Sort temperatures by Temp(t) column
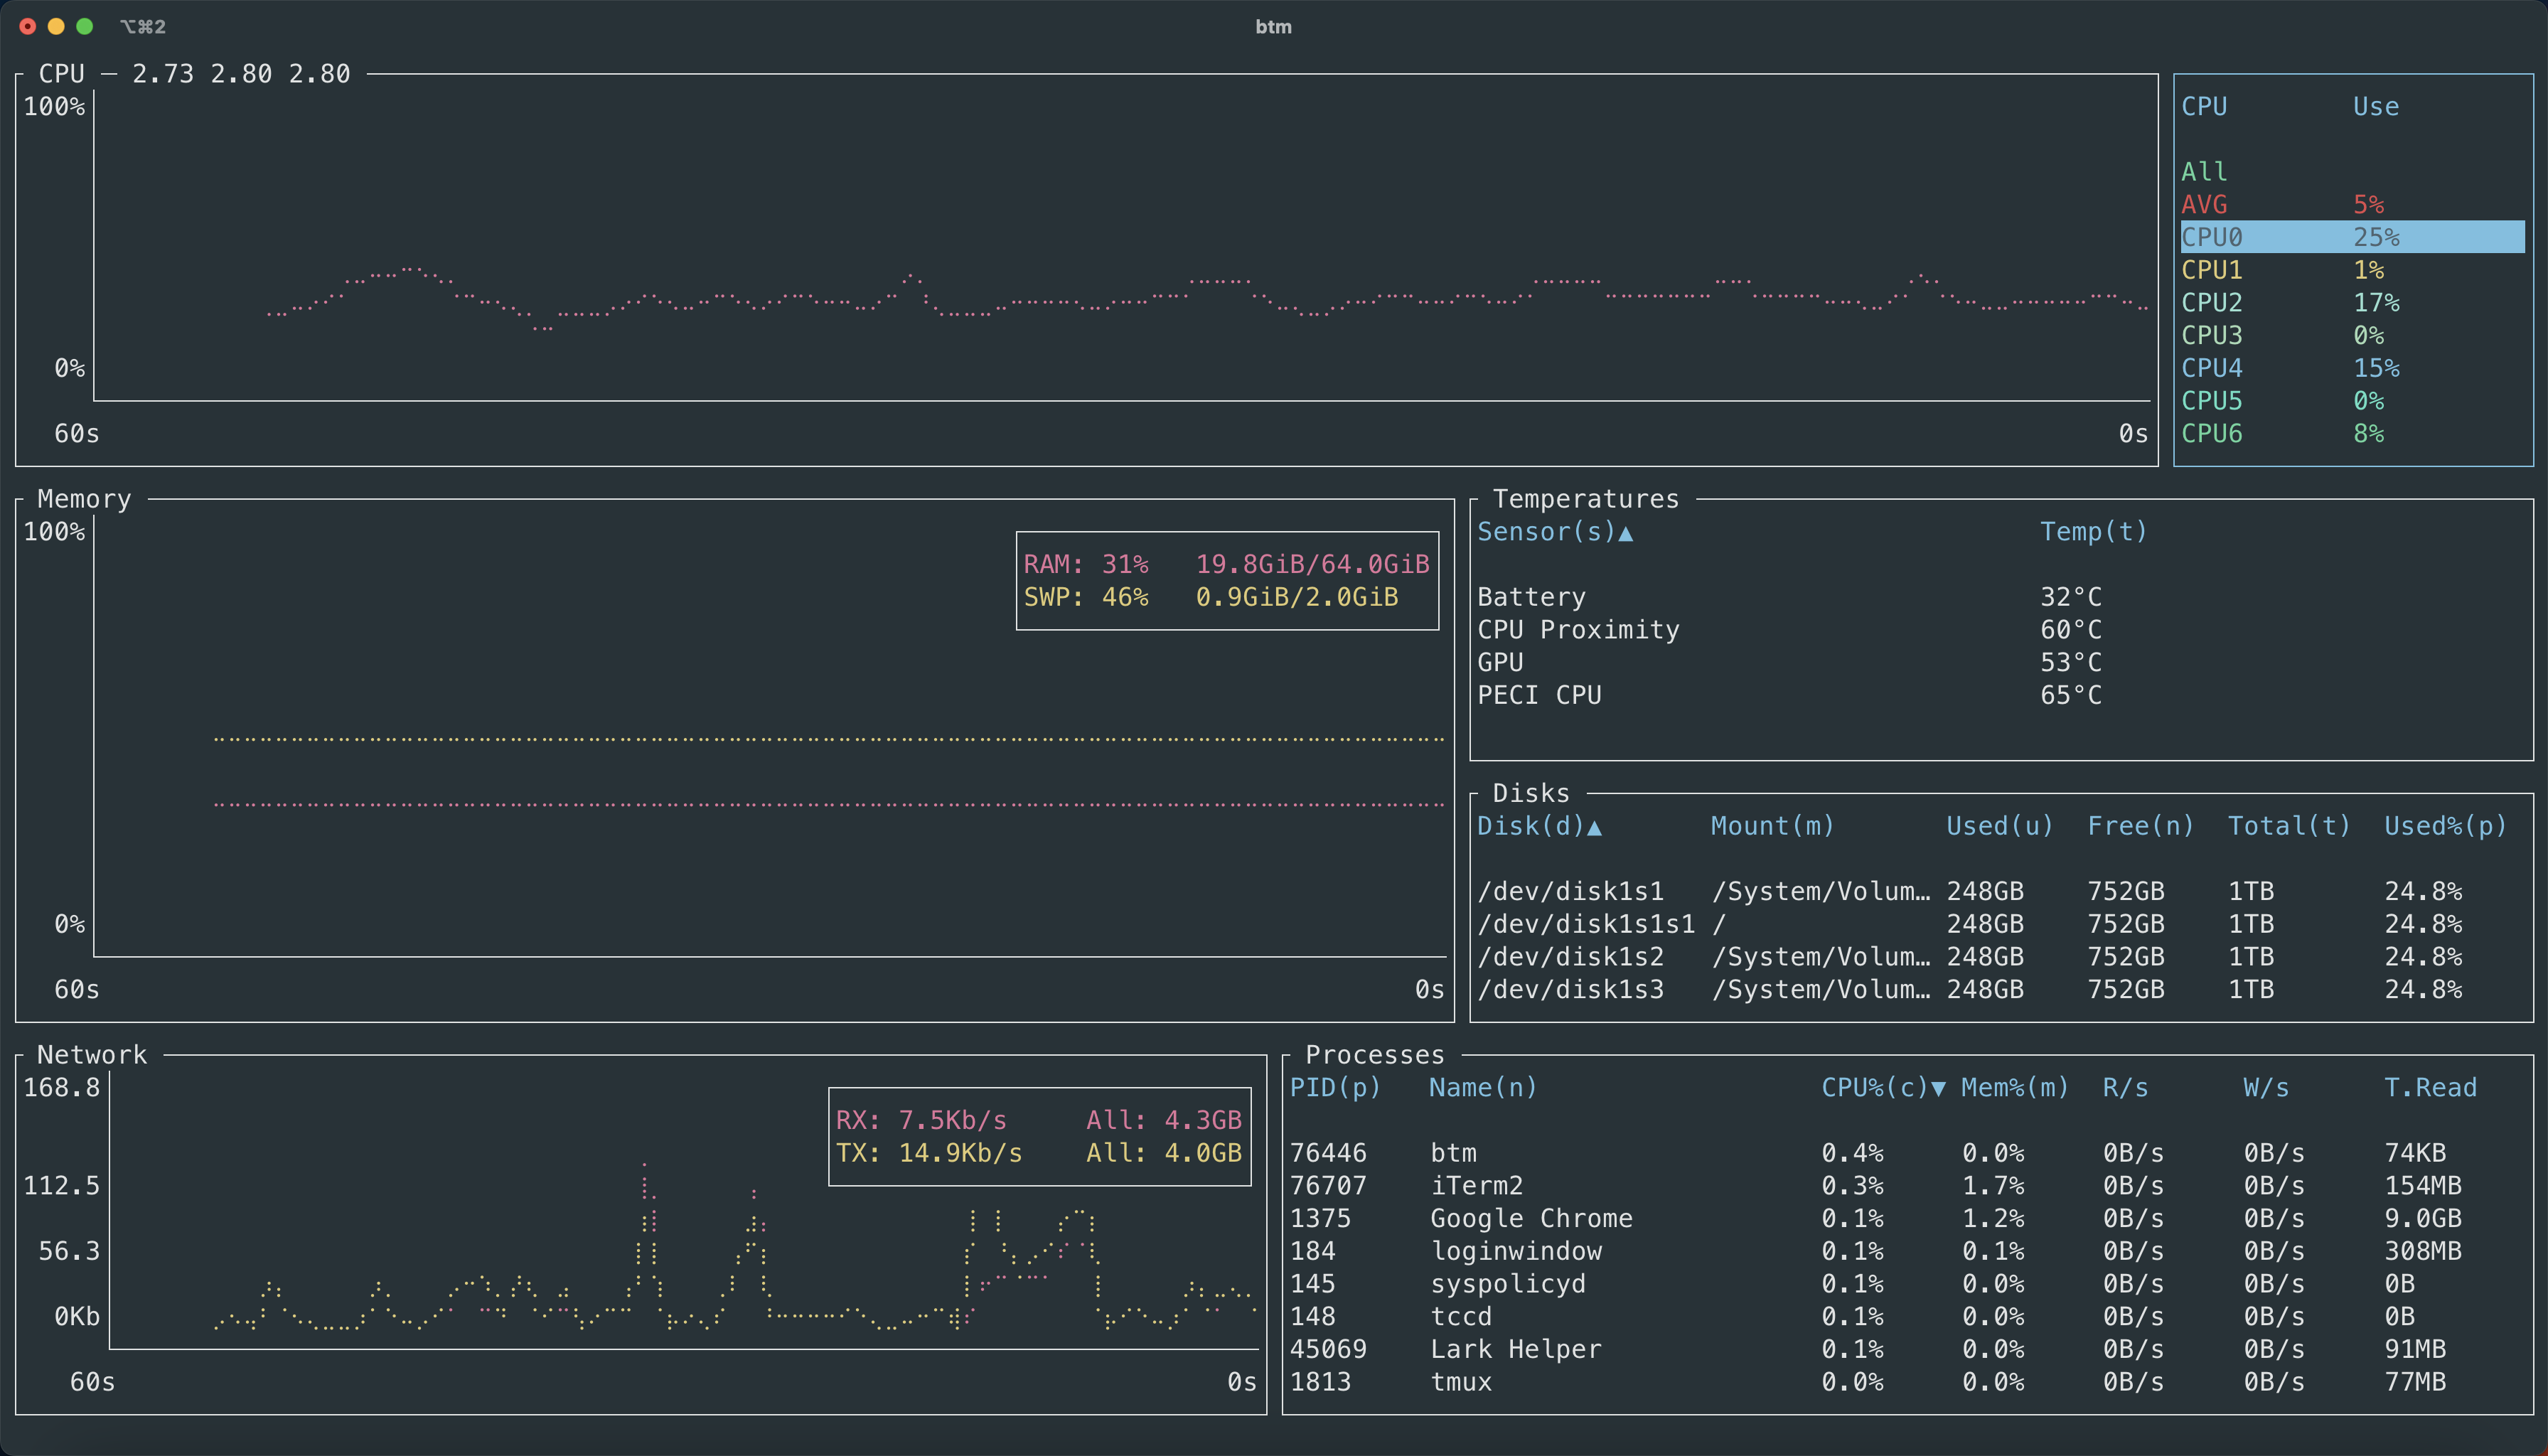2548x1456 pixels. [x=2093, y=532]
